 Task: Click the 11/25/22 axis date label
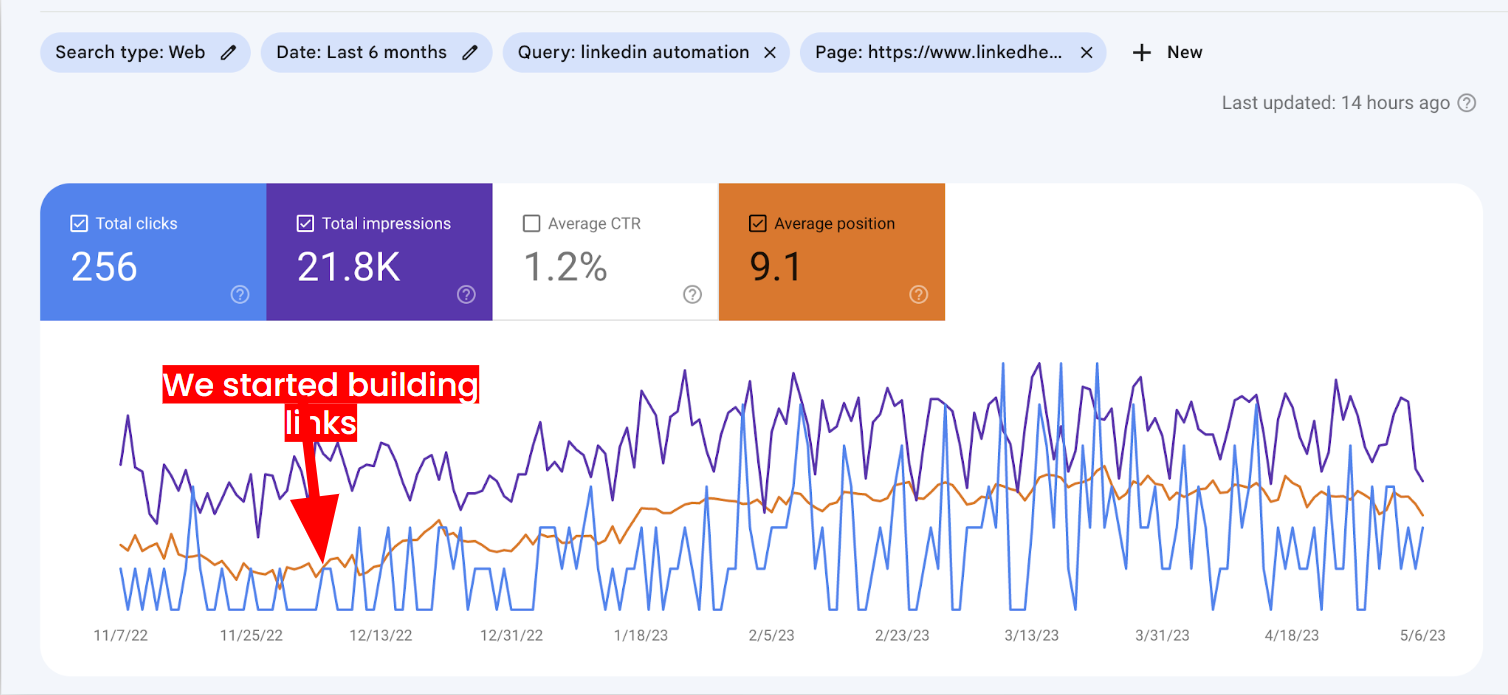(x=251, y=635)
